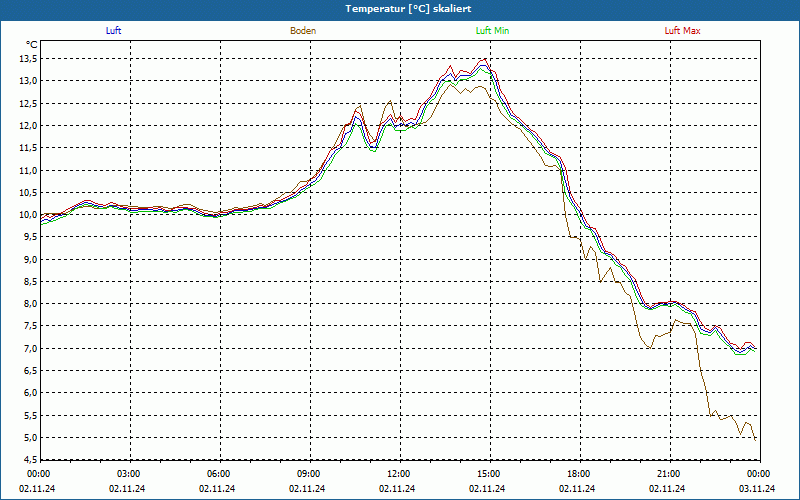
Task: Click the 8,5 y-axis value
Action: pos(30,282)
